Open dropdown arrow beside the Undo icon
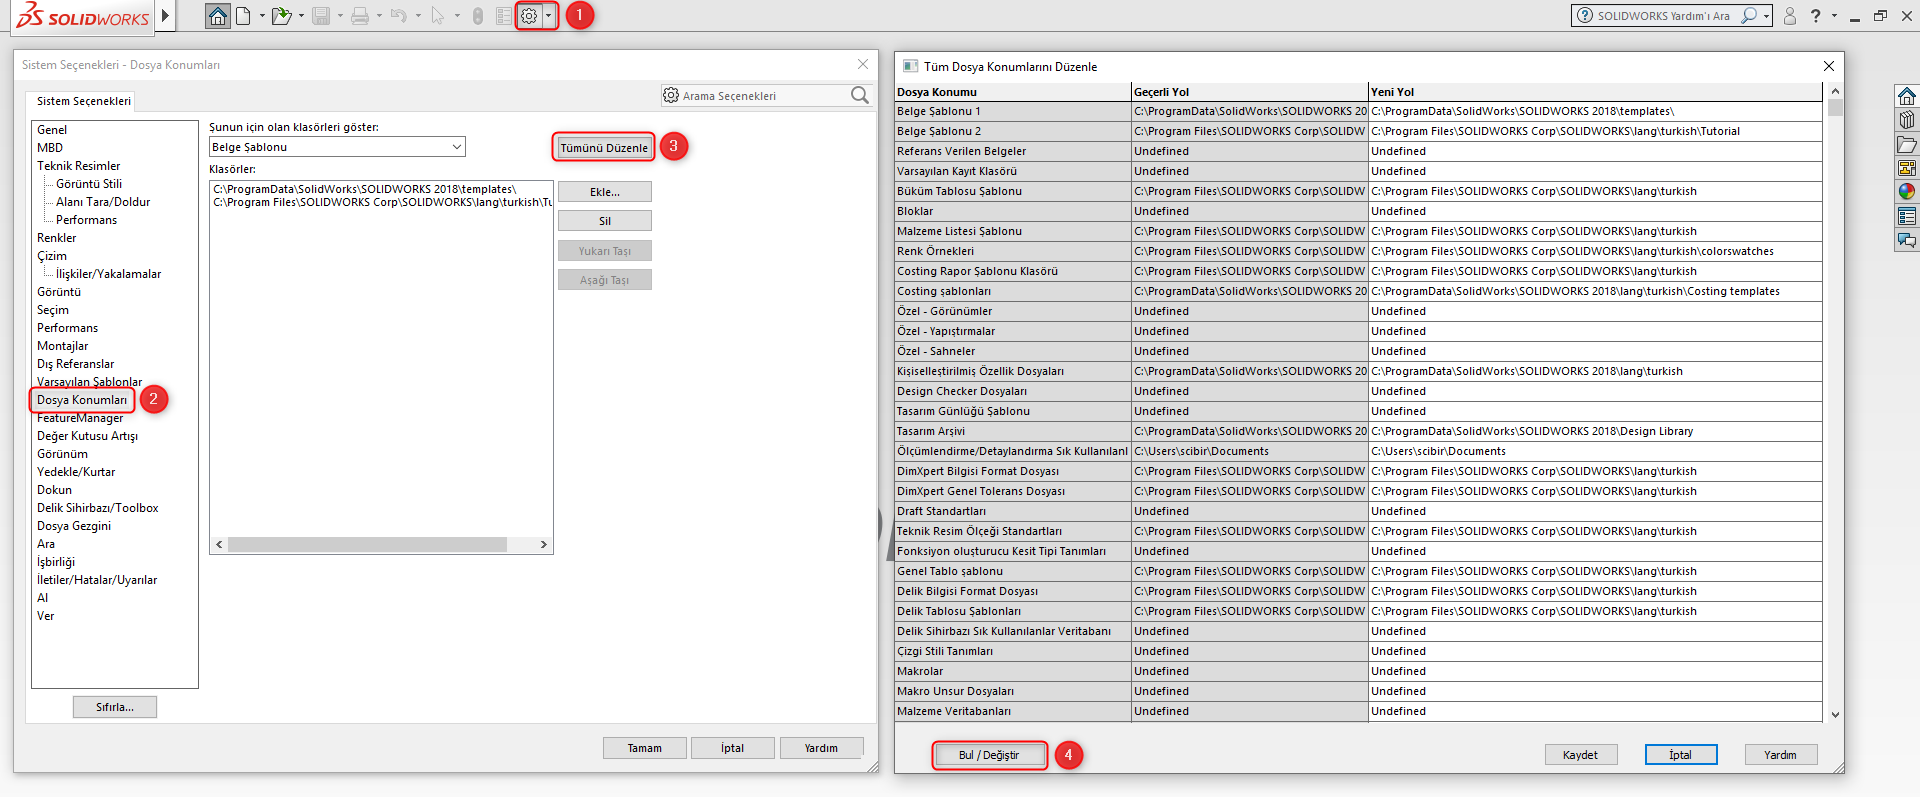The image size is (1920, 797). pos(418,16)
